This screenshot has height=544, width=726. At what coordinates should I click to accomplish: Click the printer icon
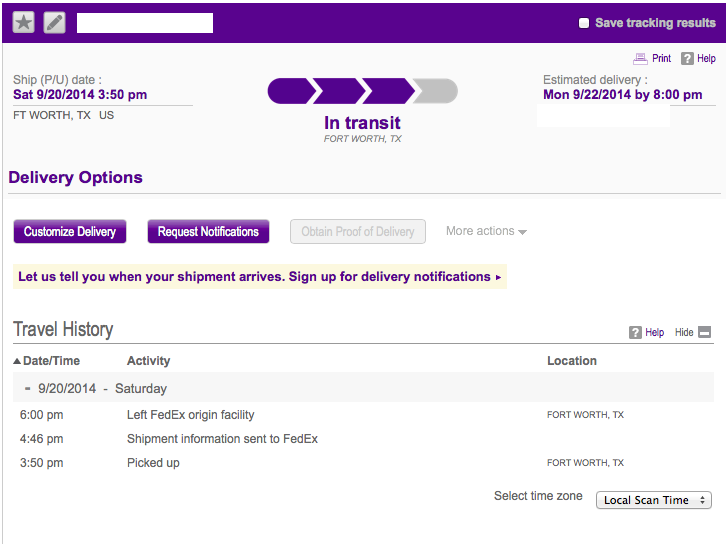coord(640,58)
